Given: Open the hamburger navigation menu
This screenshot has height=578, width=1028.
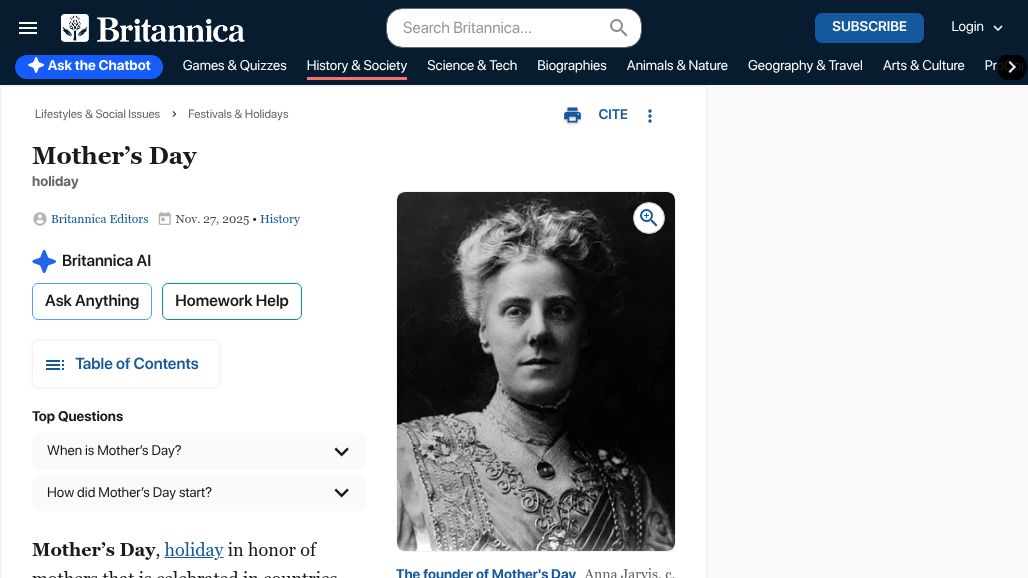Looking at the screenshot, I should pyautogui.click(x=28, y=28).
